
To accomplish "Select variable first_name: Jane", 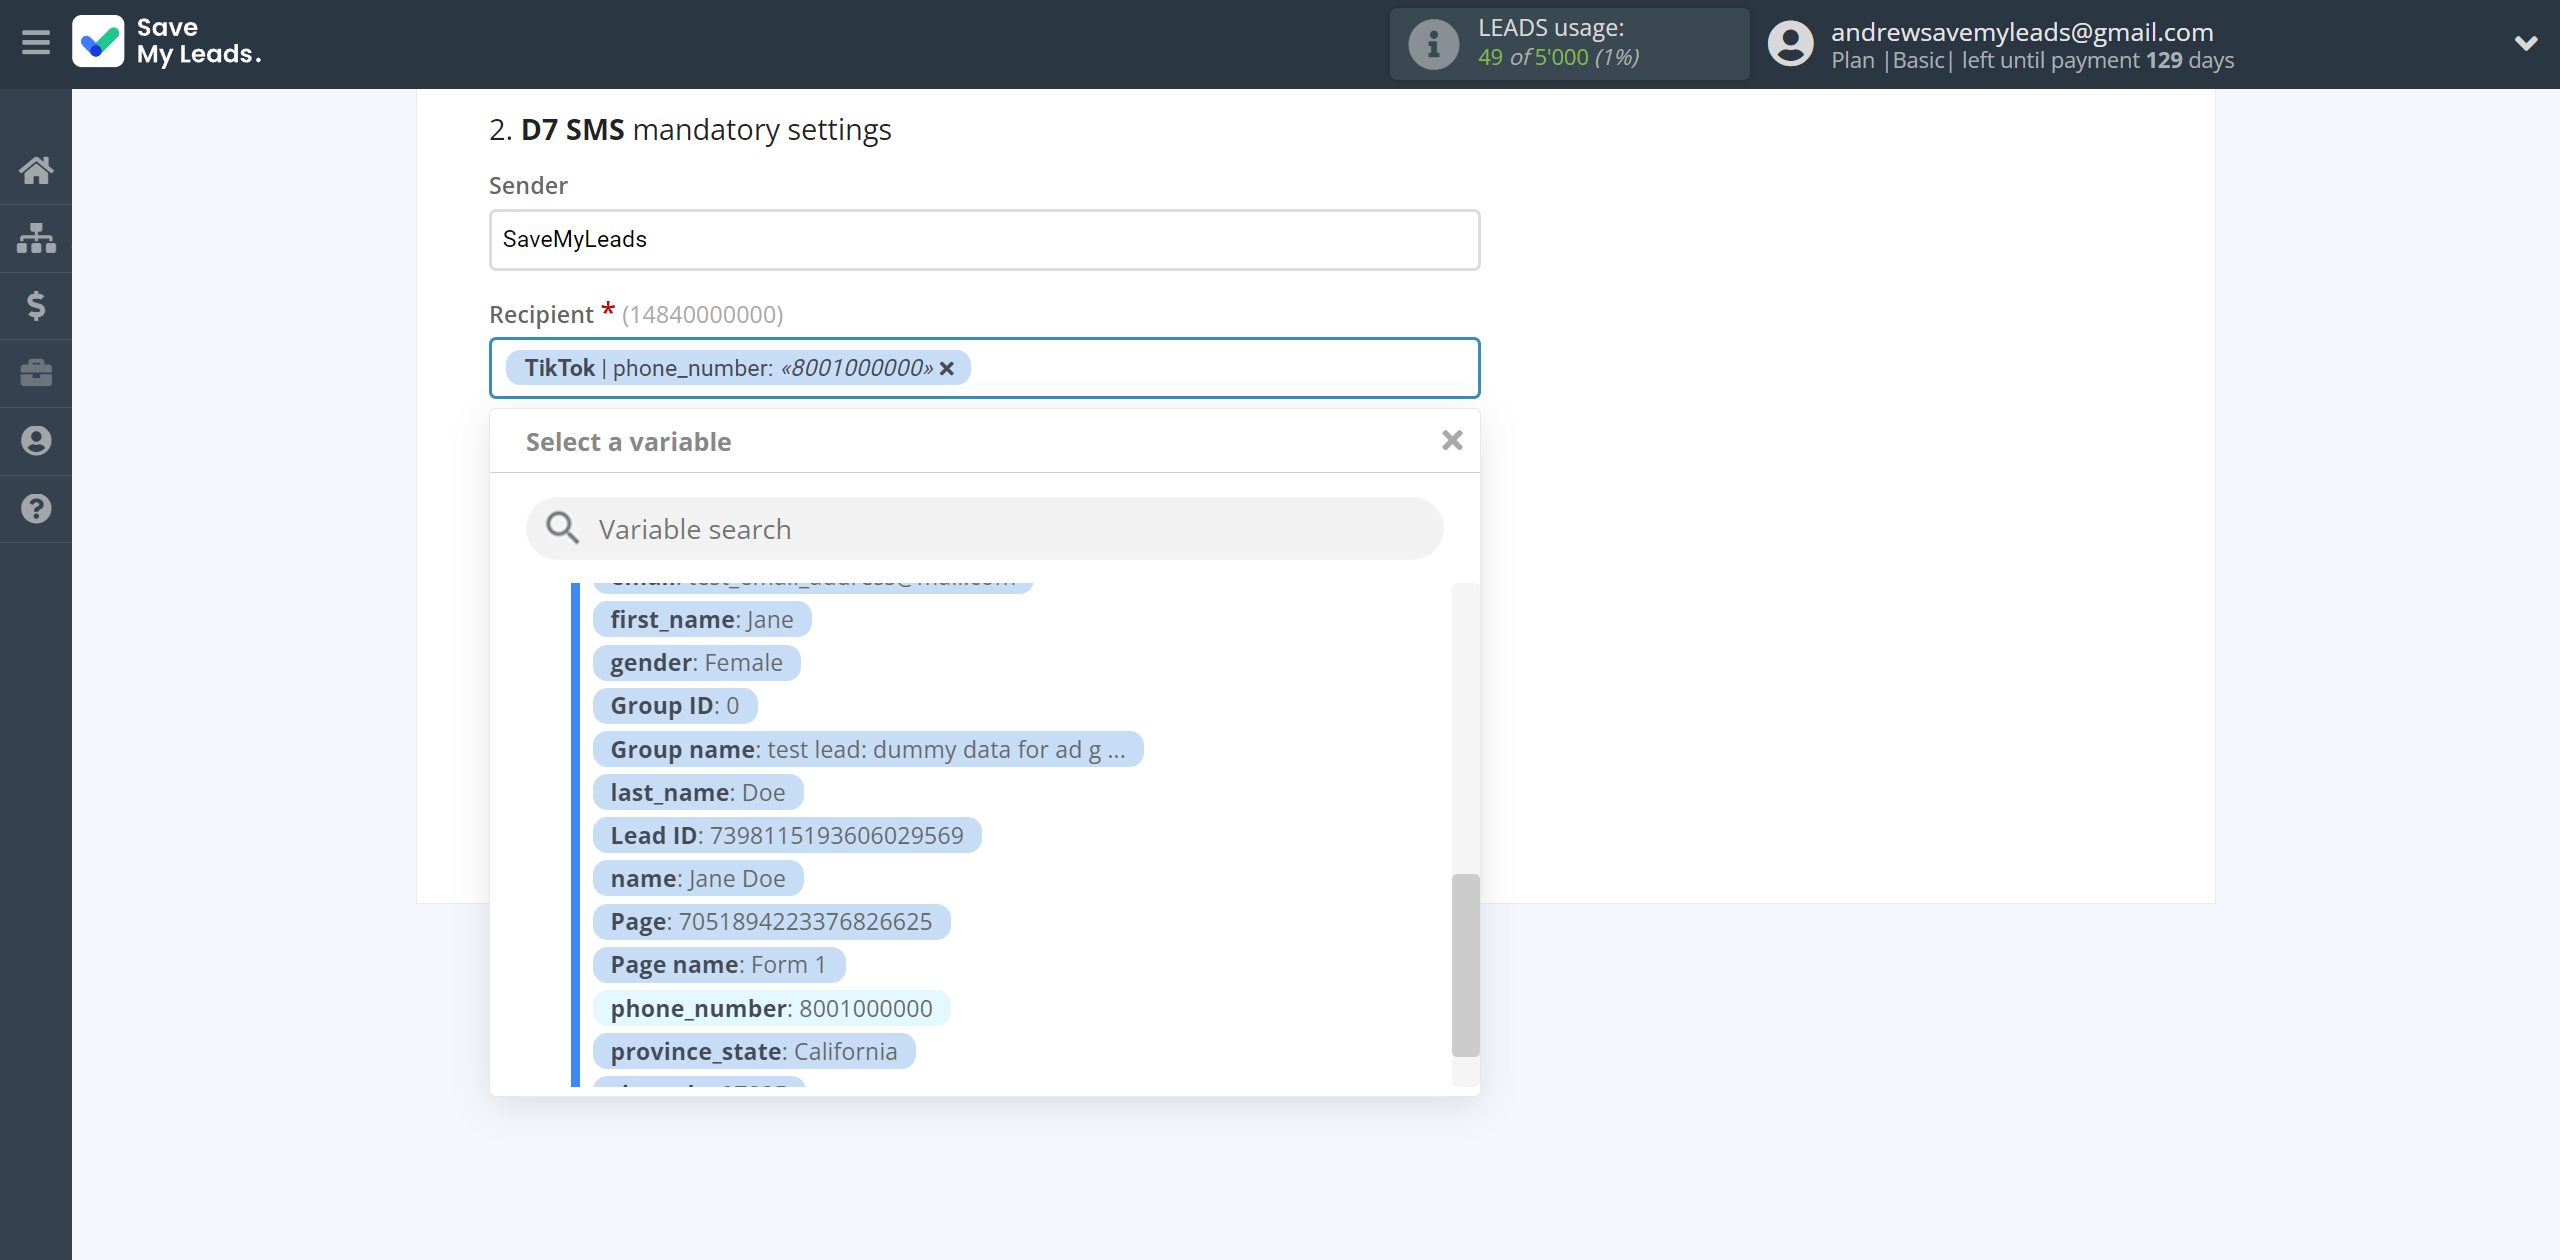I will pyautogui.click(x=702, y=619).
